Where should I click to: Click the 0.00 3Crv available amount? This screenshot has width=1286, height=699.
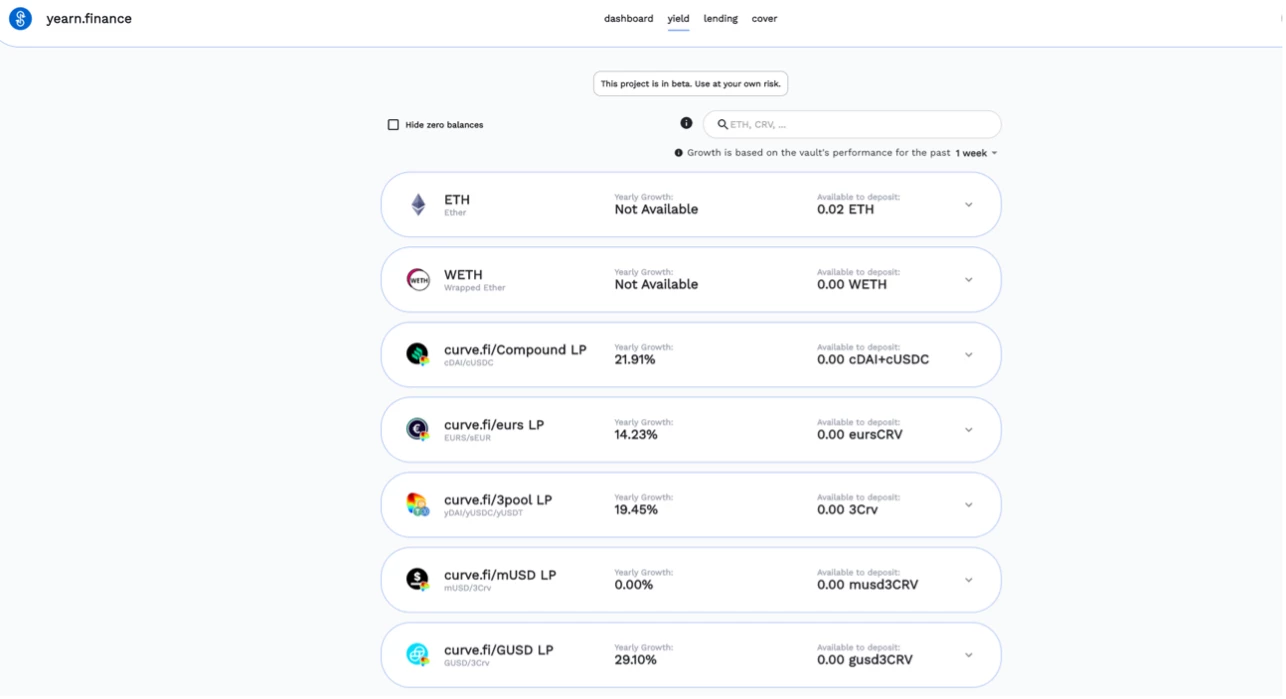point(847,510)
